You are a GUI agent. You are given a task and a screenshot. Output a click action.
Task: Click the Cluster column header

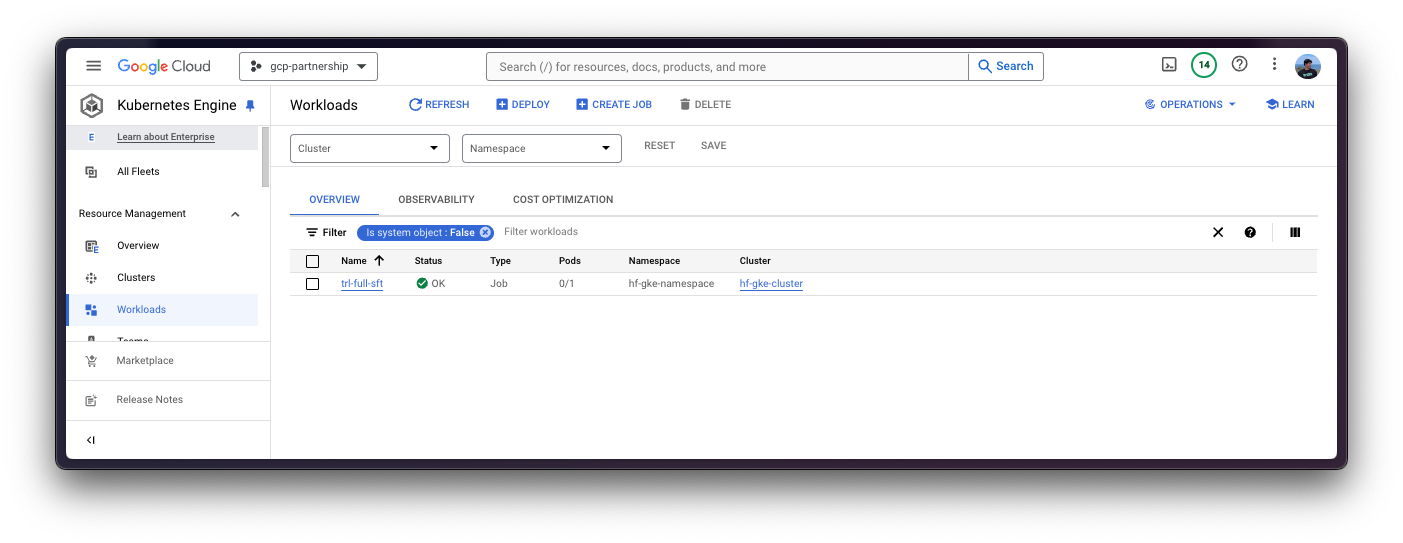coord(755,261)
